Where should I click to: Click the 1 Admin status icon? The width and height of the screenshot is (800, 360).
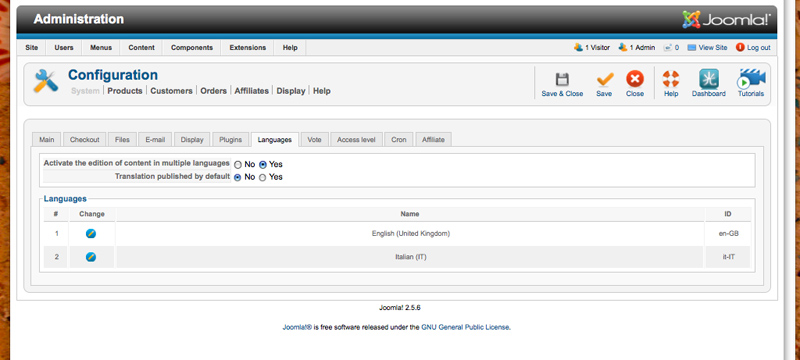pyautogui.click(x=622, y=47)
